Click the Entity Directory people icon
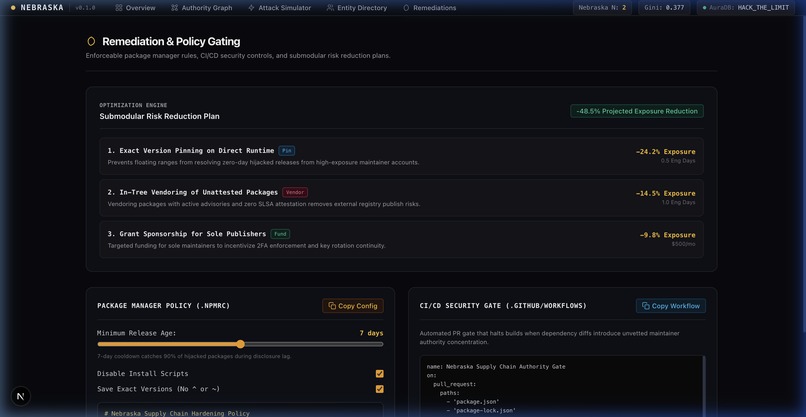Screen dimensions: 806x417 point(330,8)
